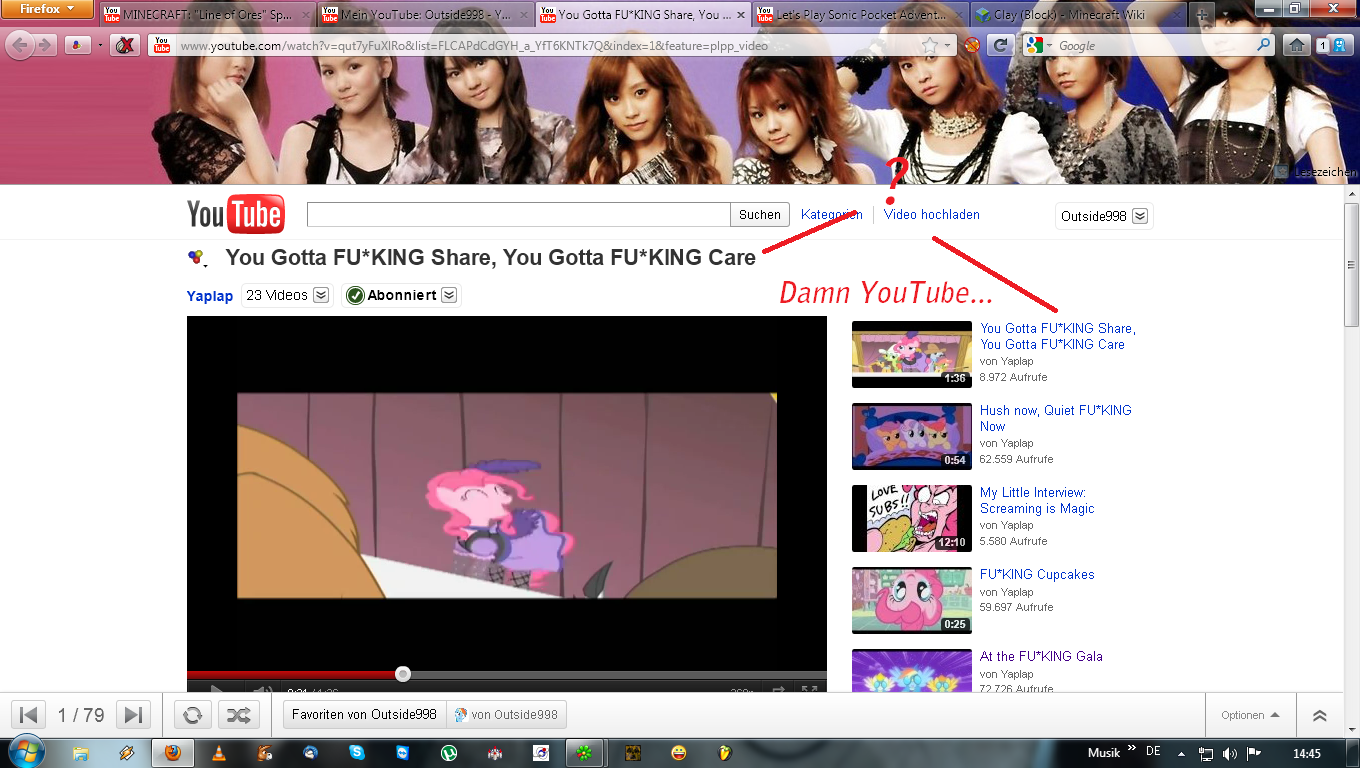Viewport: 1360px width, 768px height.
Task: Bookmark this page with the star
Action: (930, 46)
